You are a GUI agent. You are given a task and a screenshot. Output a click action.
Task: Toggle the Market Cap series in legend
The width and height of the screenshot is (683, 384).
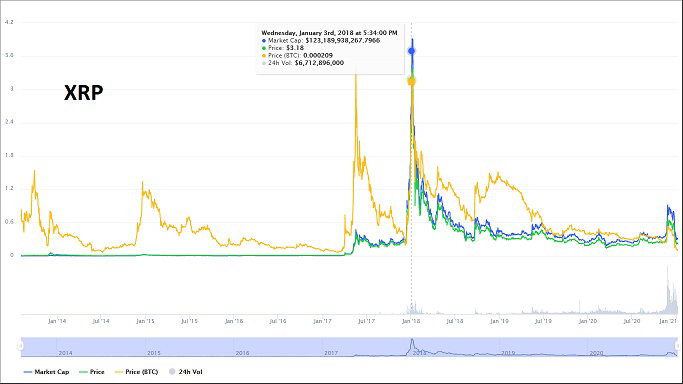pyautogui.click(x=46, y=372)
